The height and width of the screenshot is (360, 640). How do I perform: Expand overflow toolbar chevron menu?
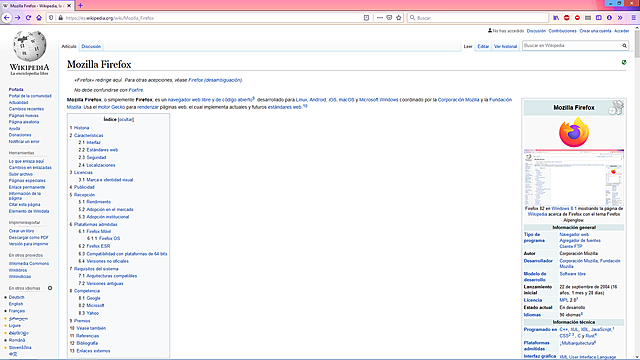coord(620,18)
